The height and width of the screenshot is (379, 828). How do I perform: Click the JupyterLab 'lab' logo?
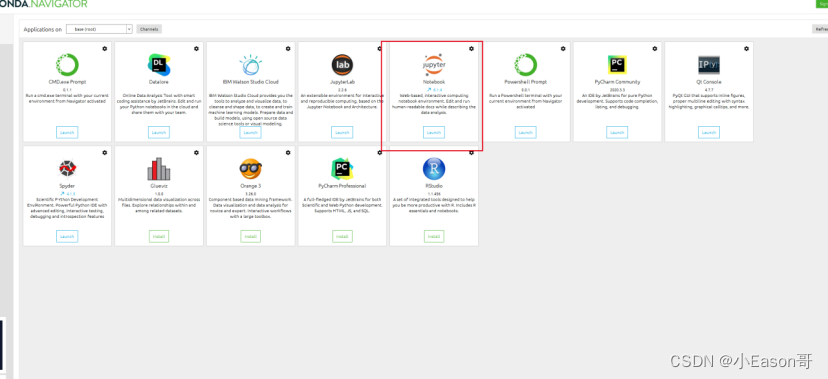[342, 64]
